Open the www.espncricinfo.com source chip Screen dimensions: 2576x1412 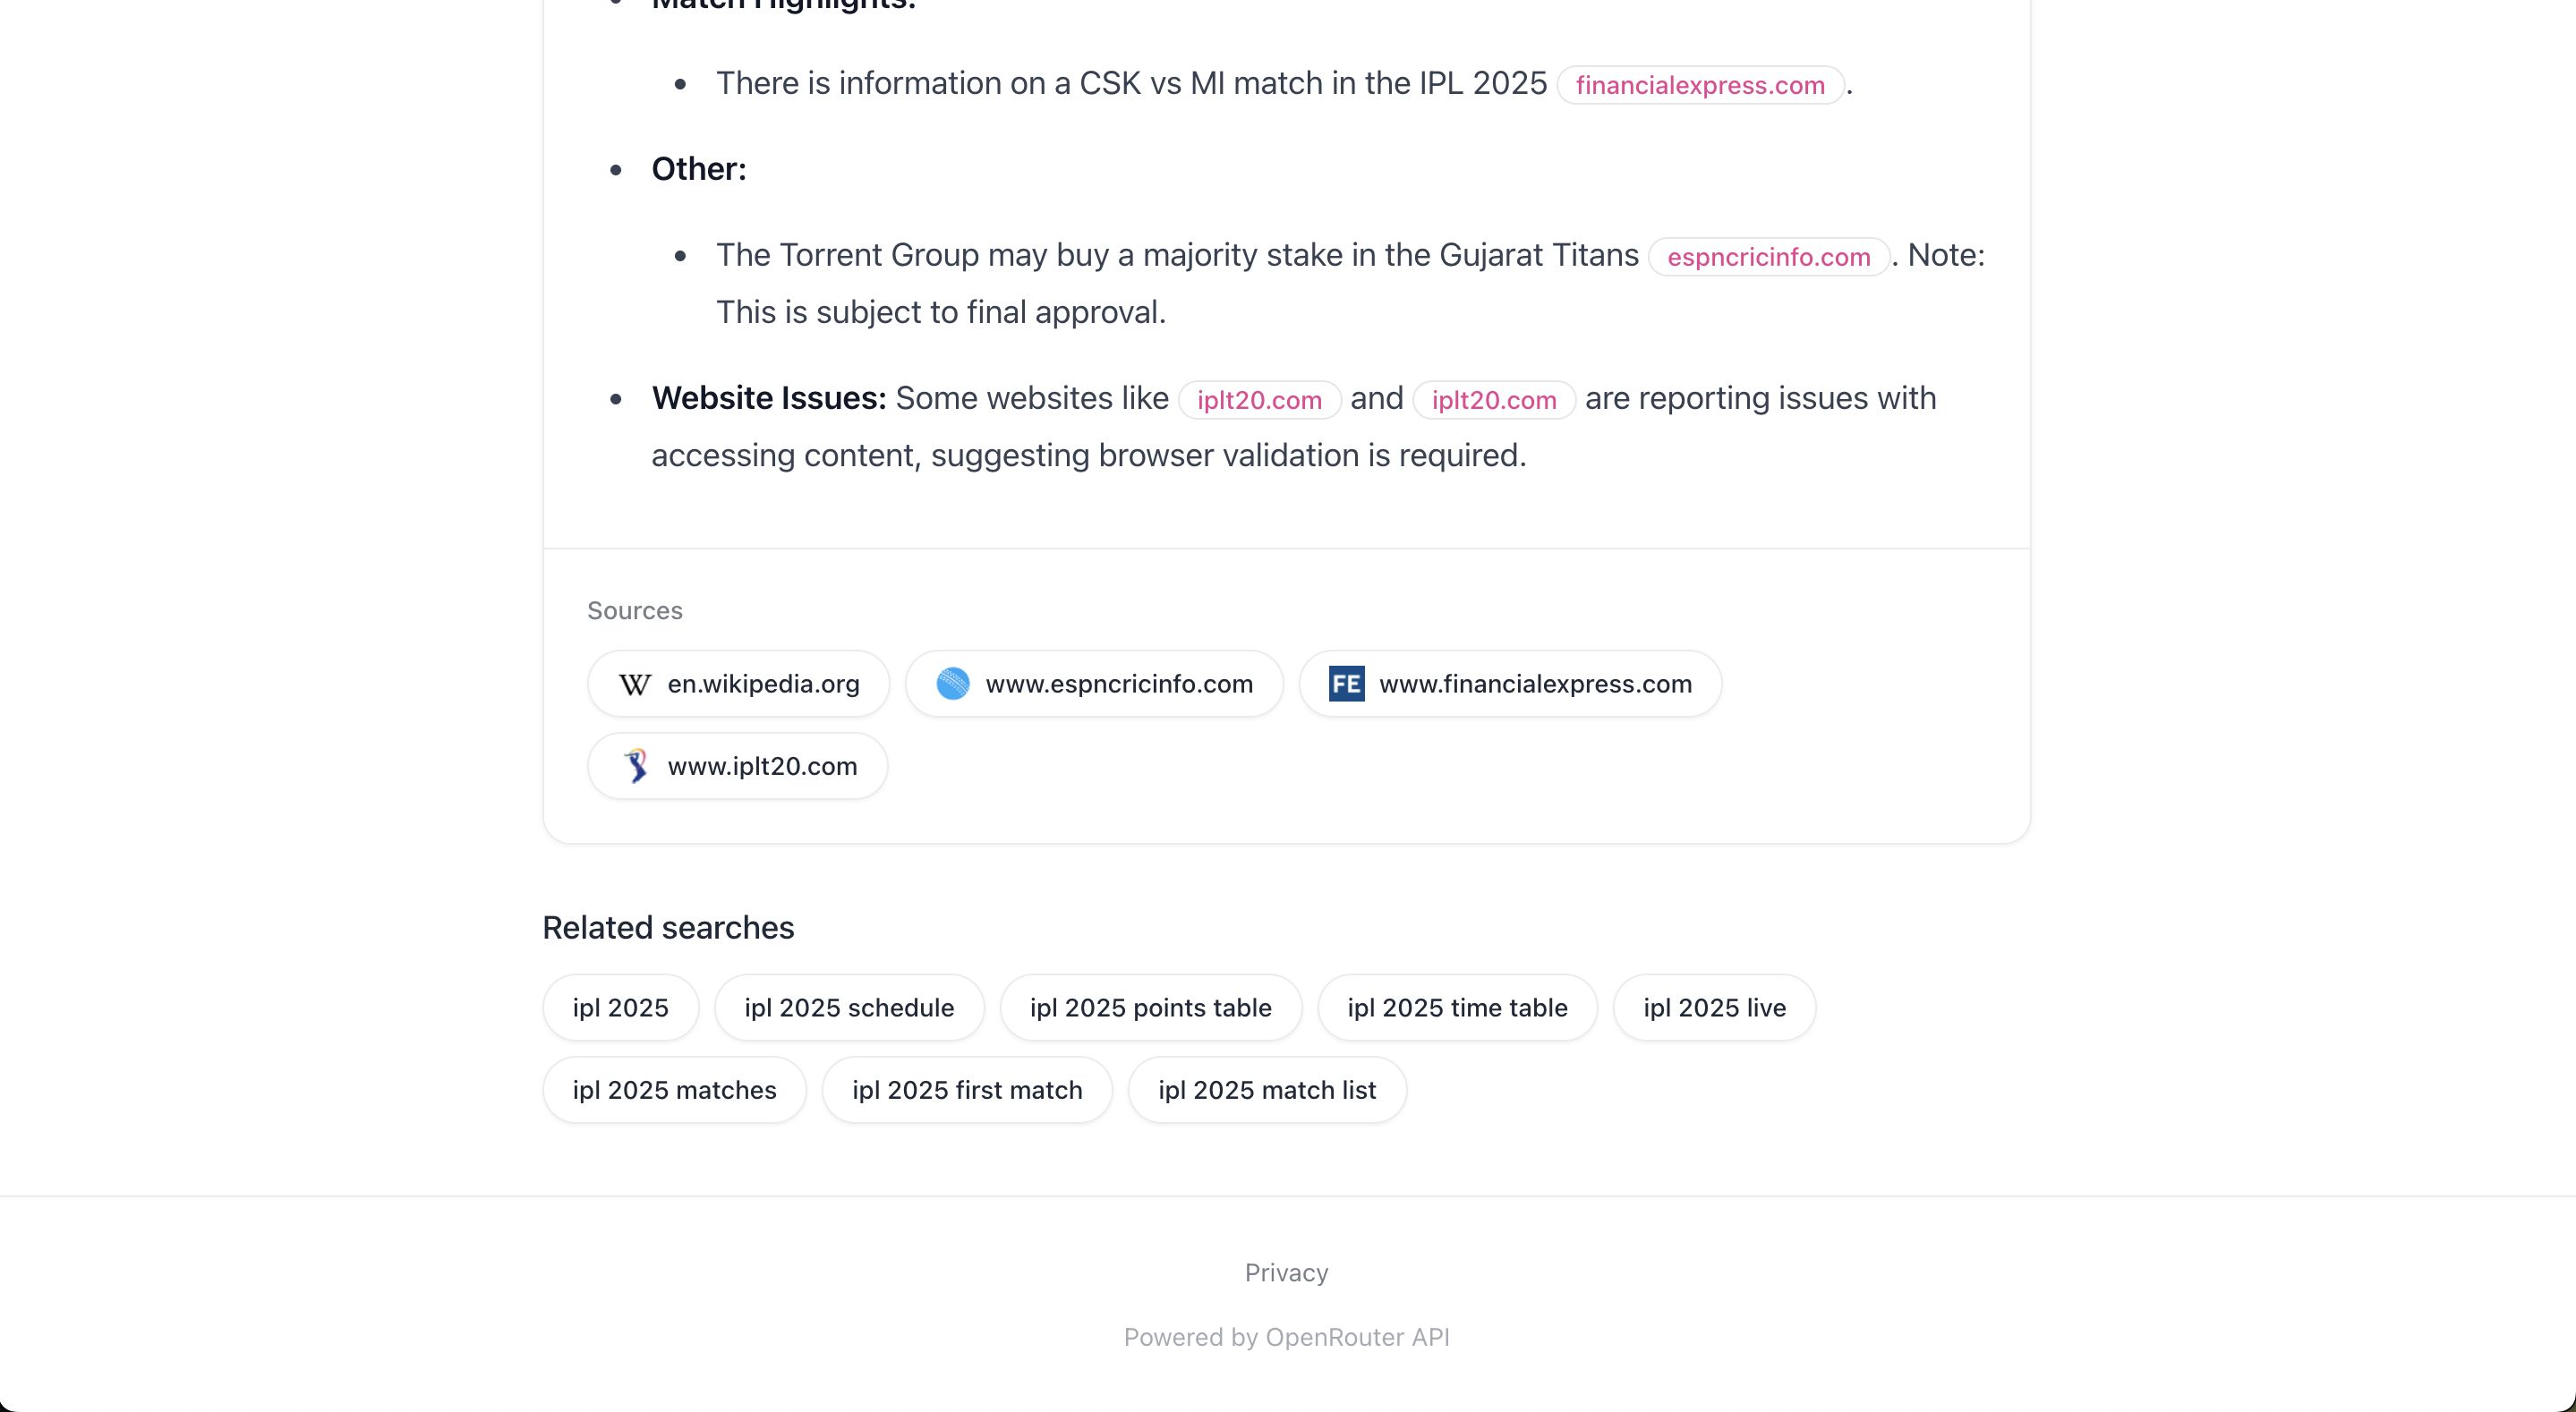pyautogui.click(x=1118, y=684)
